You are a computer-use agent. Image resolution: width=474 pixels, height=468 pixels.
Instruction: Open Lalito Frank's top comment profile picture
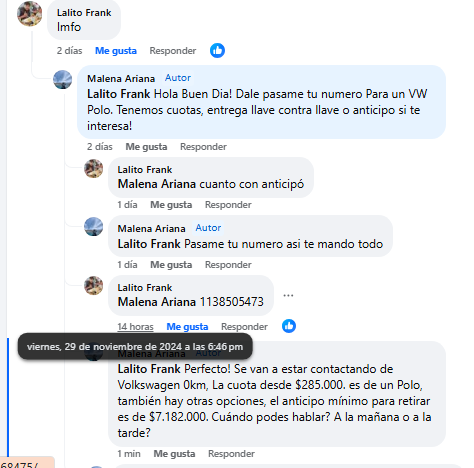[30, 14]
